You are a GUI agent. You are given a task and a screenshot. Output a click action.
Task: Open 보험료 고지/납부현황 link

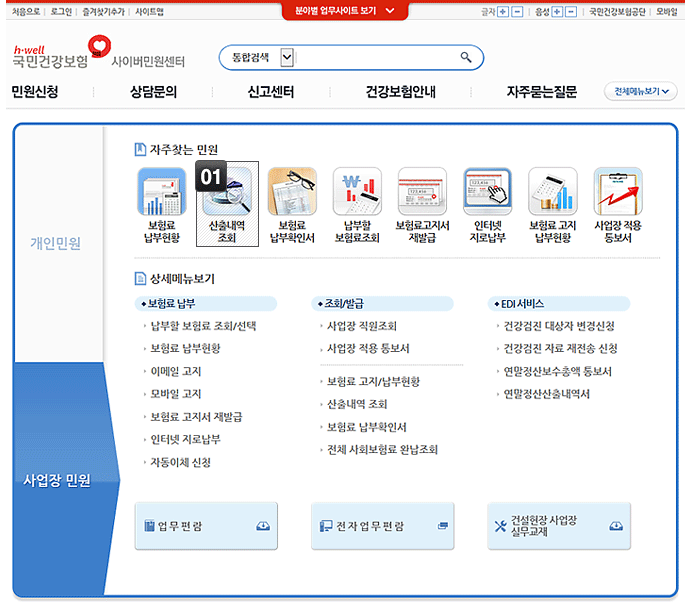(x=373, y=381)
